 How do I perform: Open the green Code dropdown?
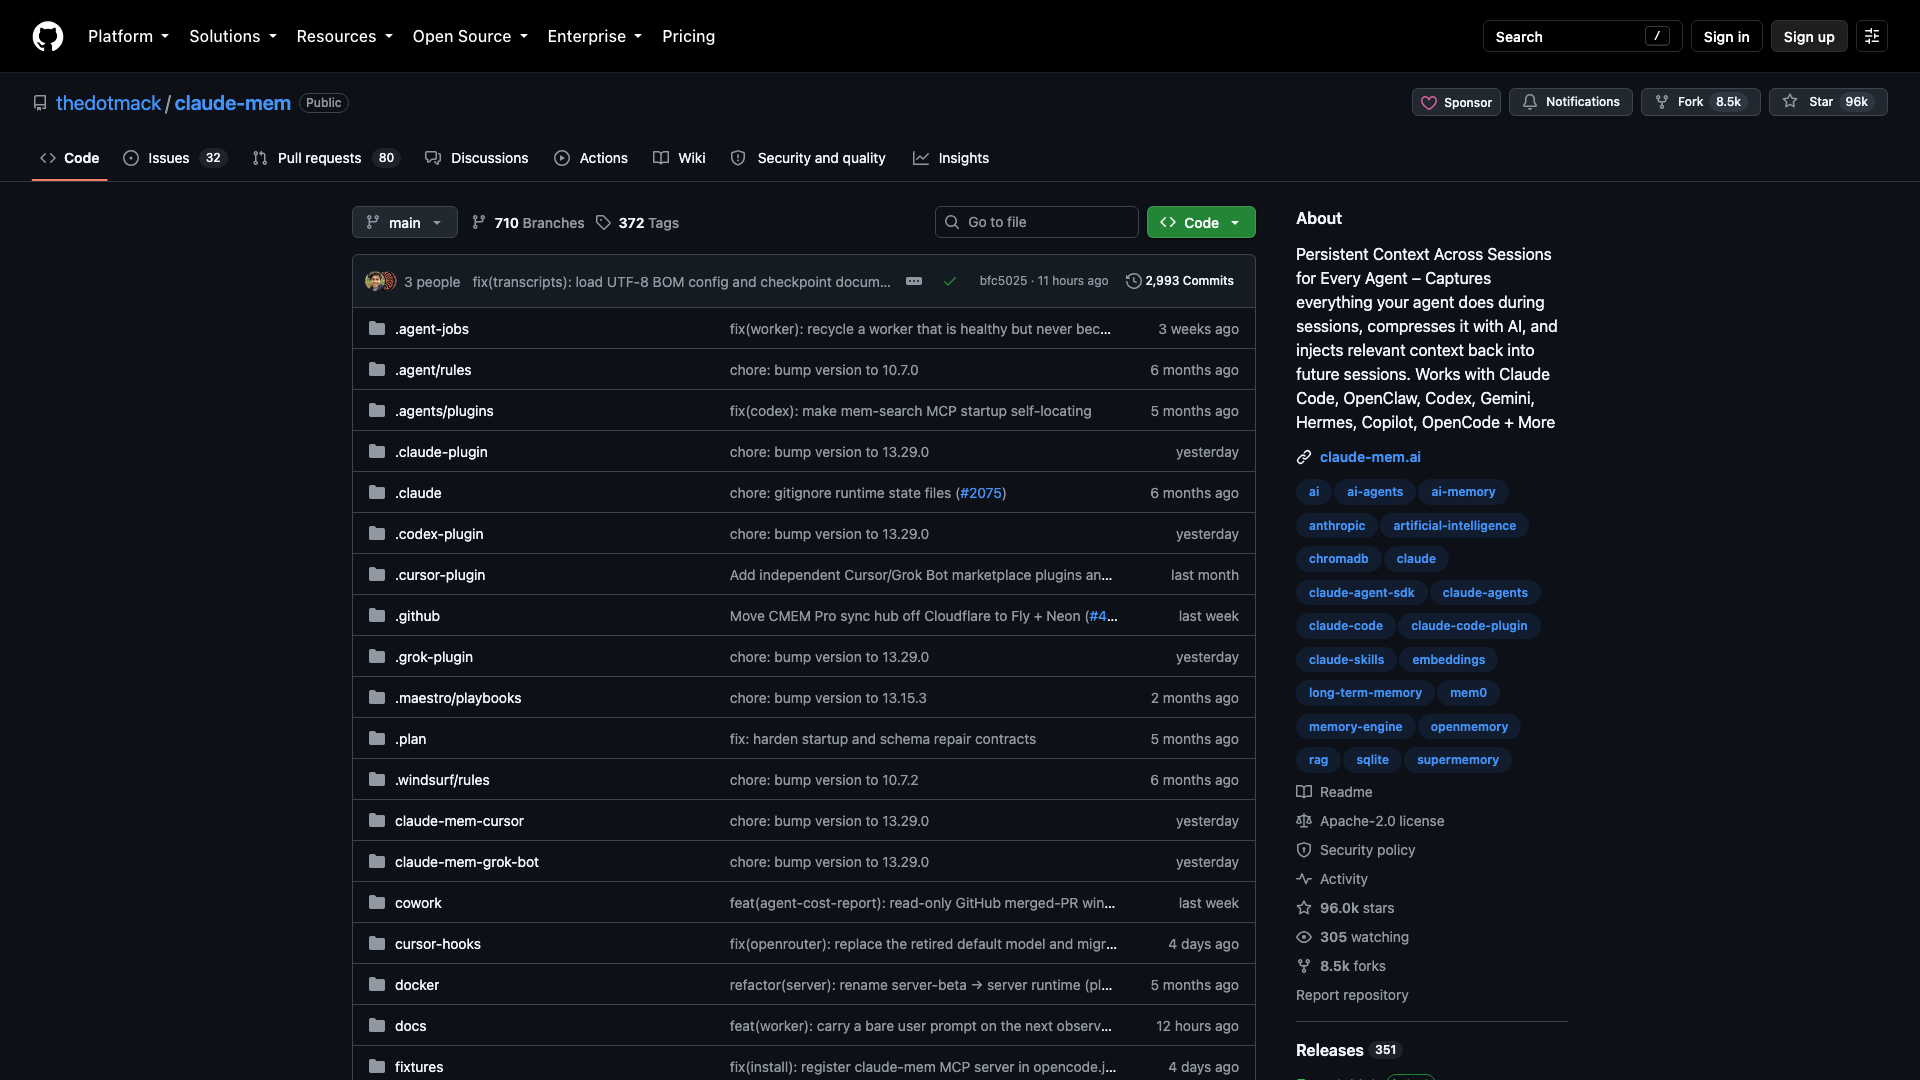coord(1201,222)
